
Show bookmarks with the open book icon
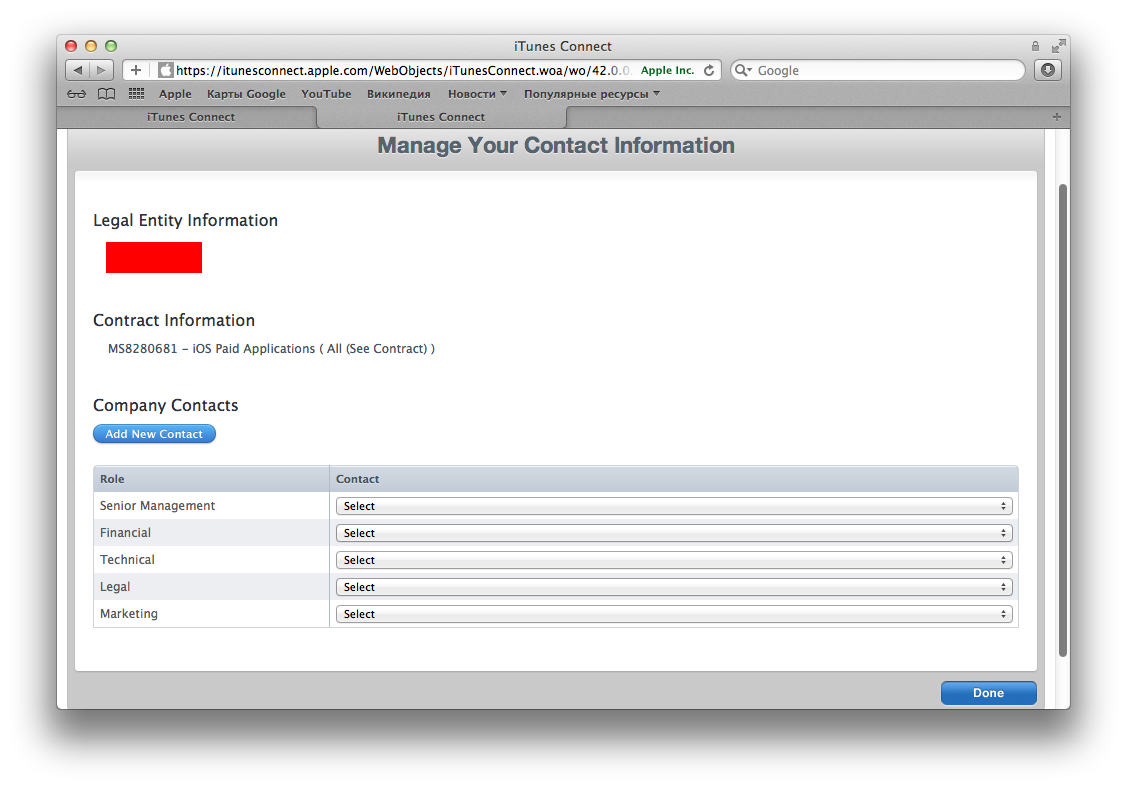click(x=106, y=93)
